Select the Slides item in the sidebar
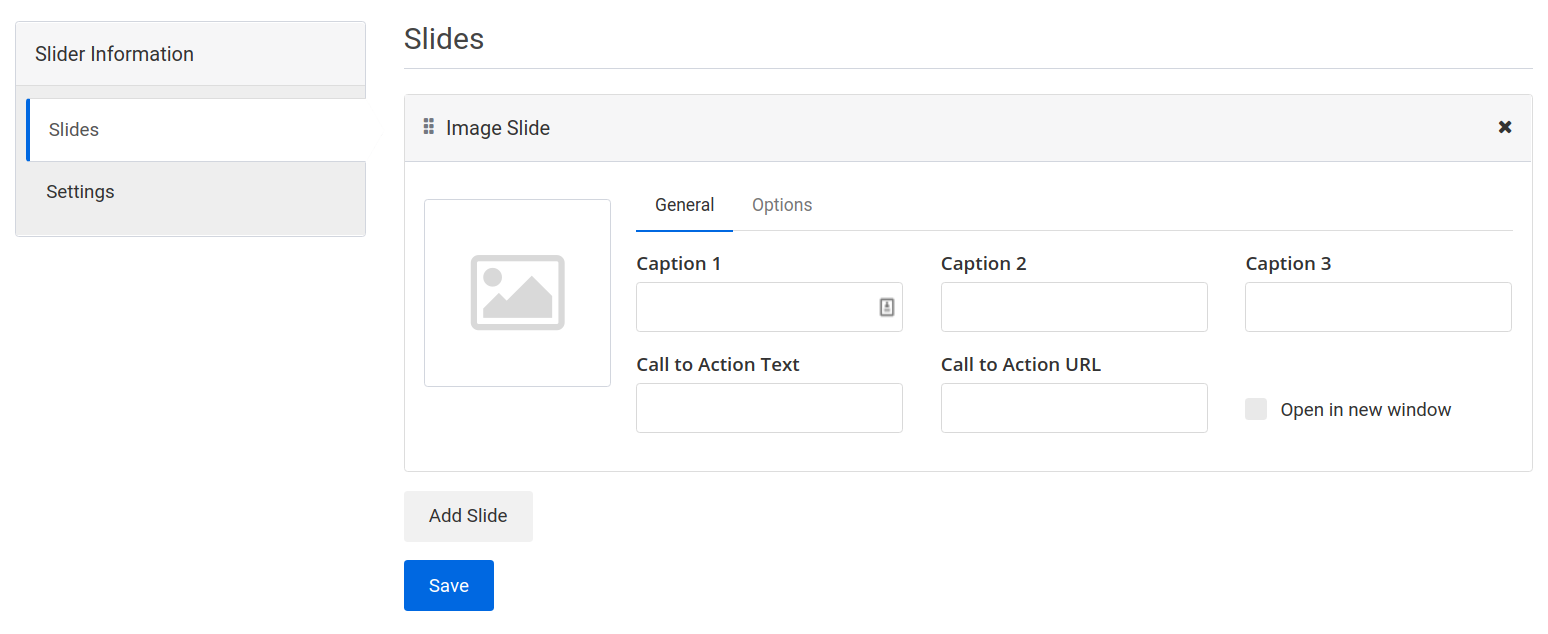Screen dimensions: 1548x634 point(73,129)
